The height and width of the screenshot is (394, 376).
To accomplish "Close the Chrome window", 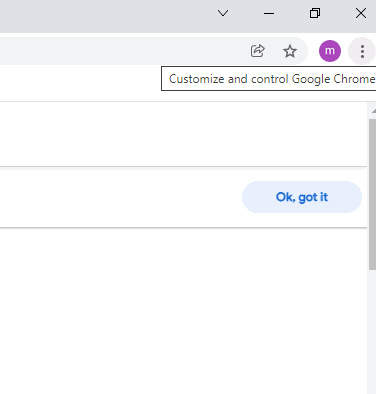I will click(x=361, y=13).
